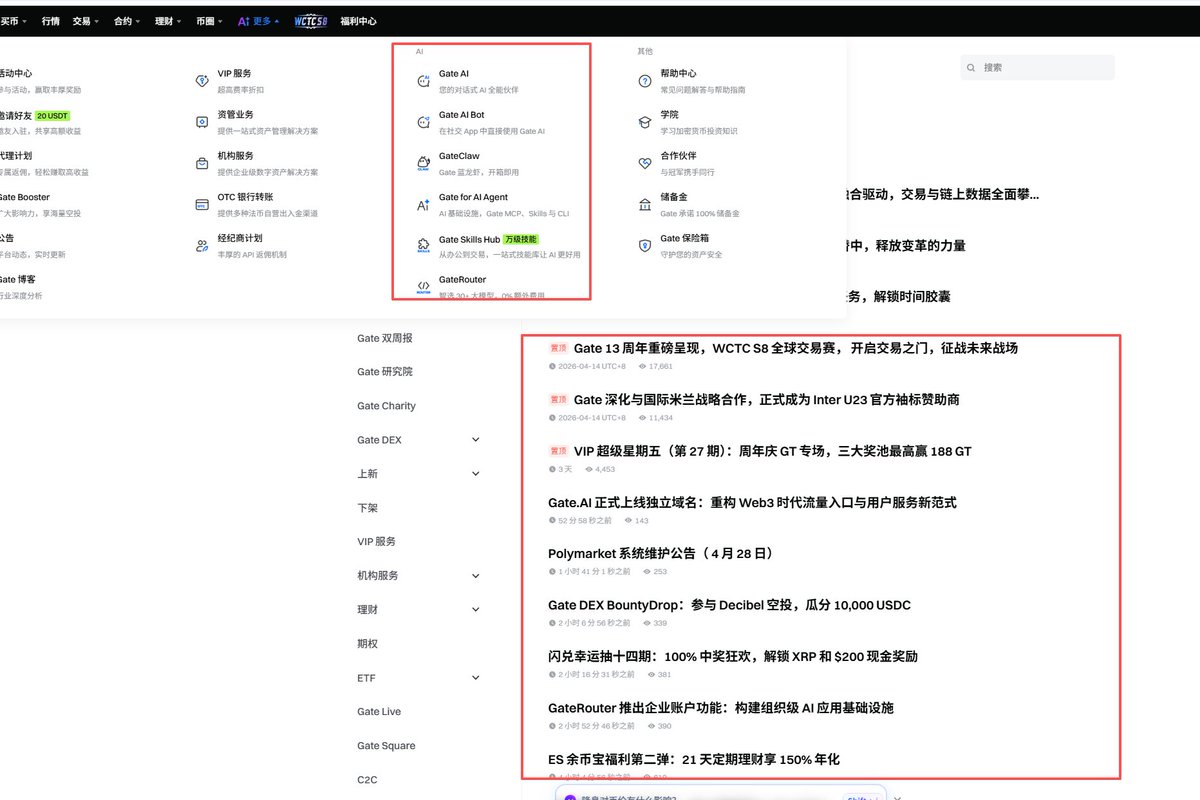Expand the sidebar 理财 chevron
This screenshot has height=800, width=1200.
(x=475, y=610)
